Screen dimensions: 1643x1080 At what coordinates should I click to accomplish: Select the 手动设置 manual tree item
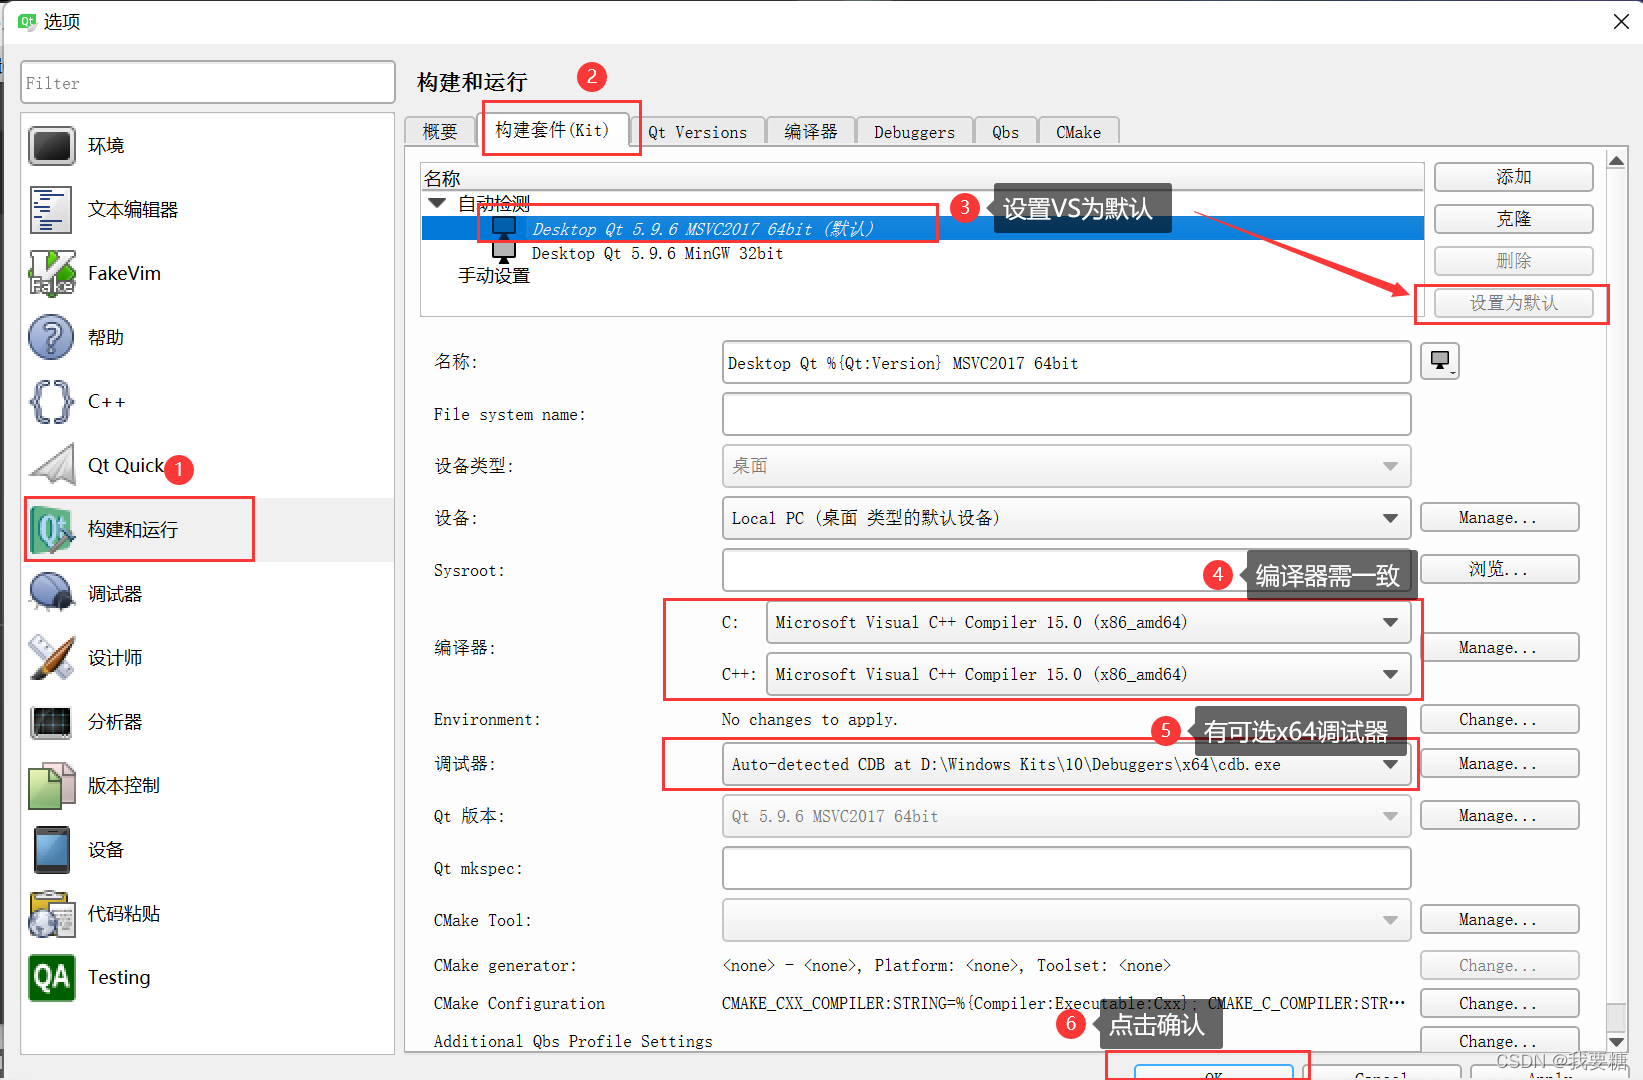pos(494,276)
